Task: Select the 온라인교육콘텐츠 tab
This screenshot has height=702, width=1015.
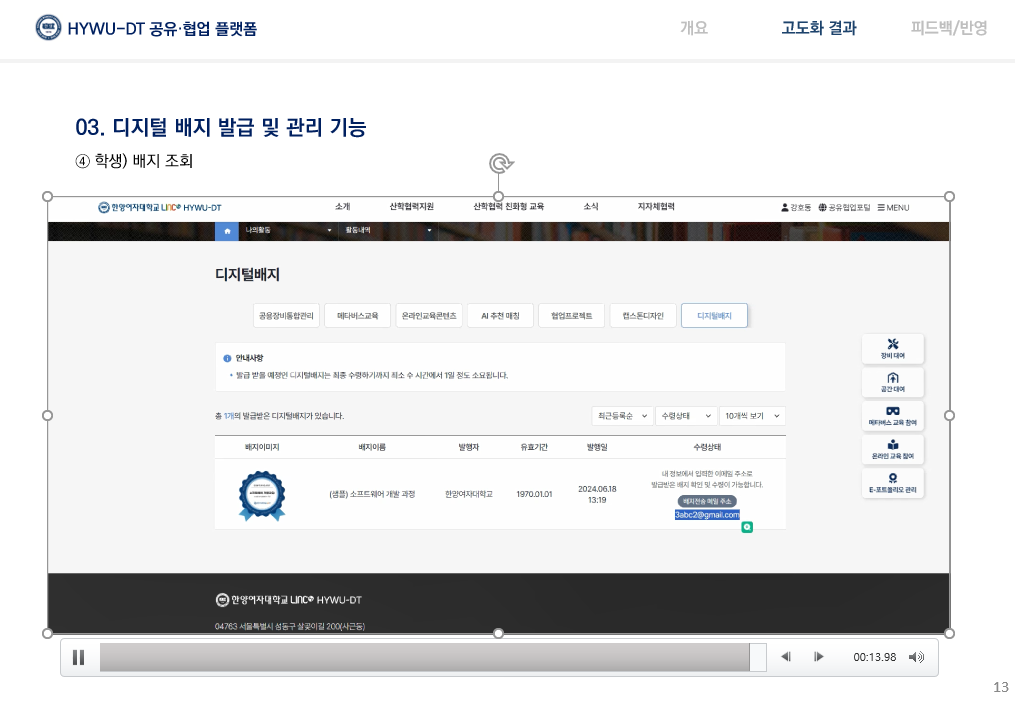Action: [x=429, y=316]
